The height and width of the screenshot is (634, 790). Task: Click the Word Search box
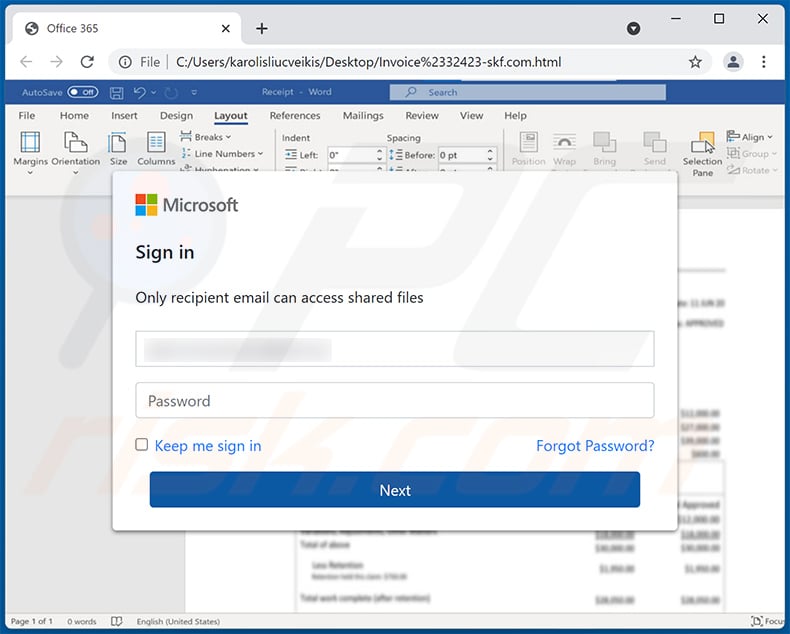coord(528,92)
